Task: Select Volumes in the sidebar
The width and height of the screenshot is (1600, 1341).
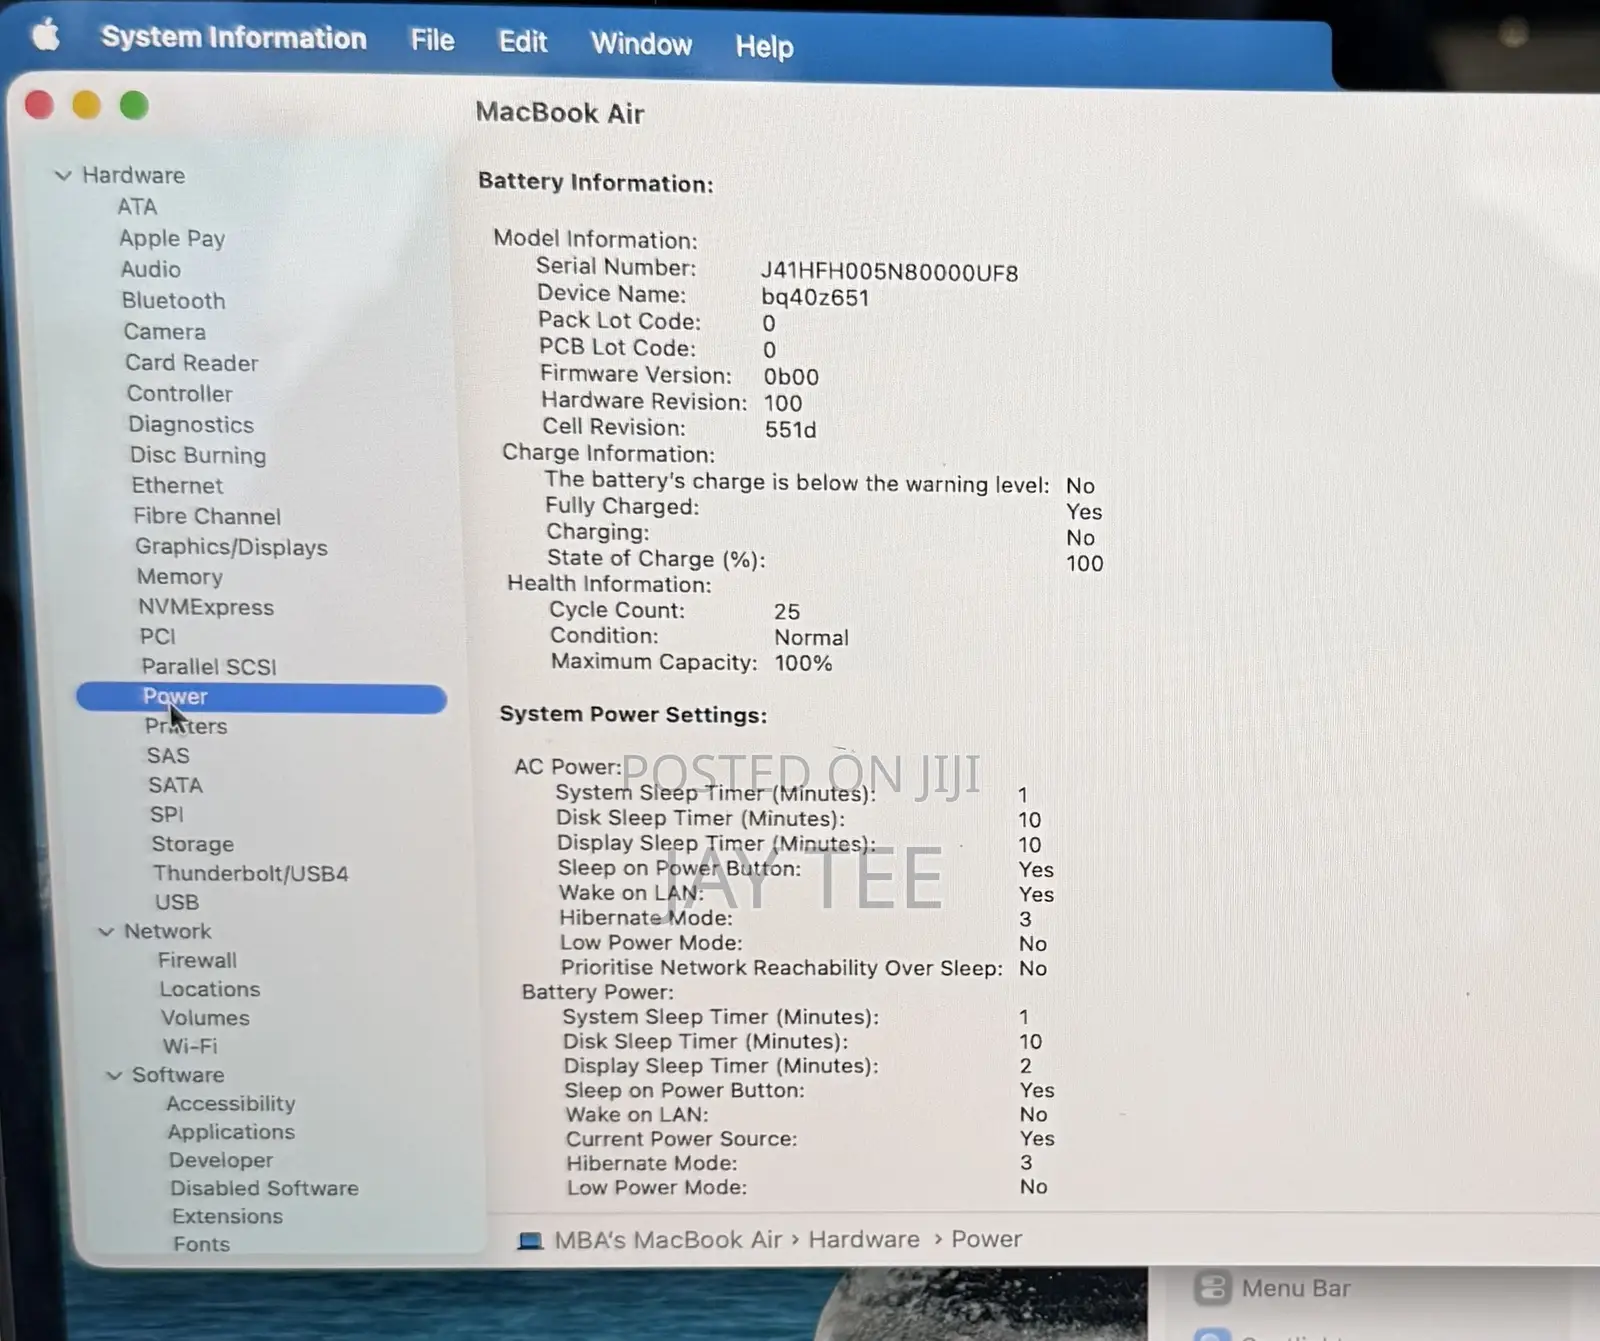Action: (205, 1017)
